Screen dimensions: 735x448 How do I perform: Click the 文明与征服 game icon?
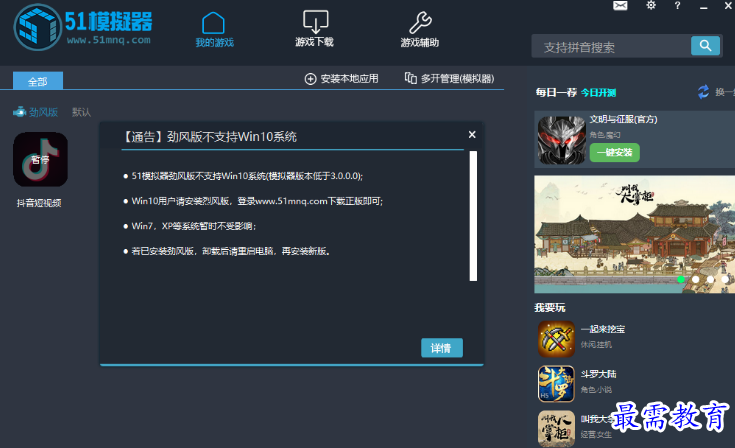(562, 140)
